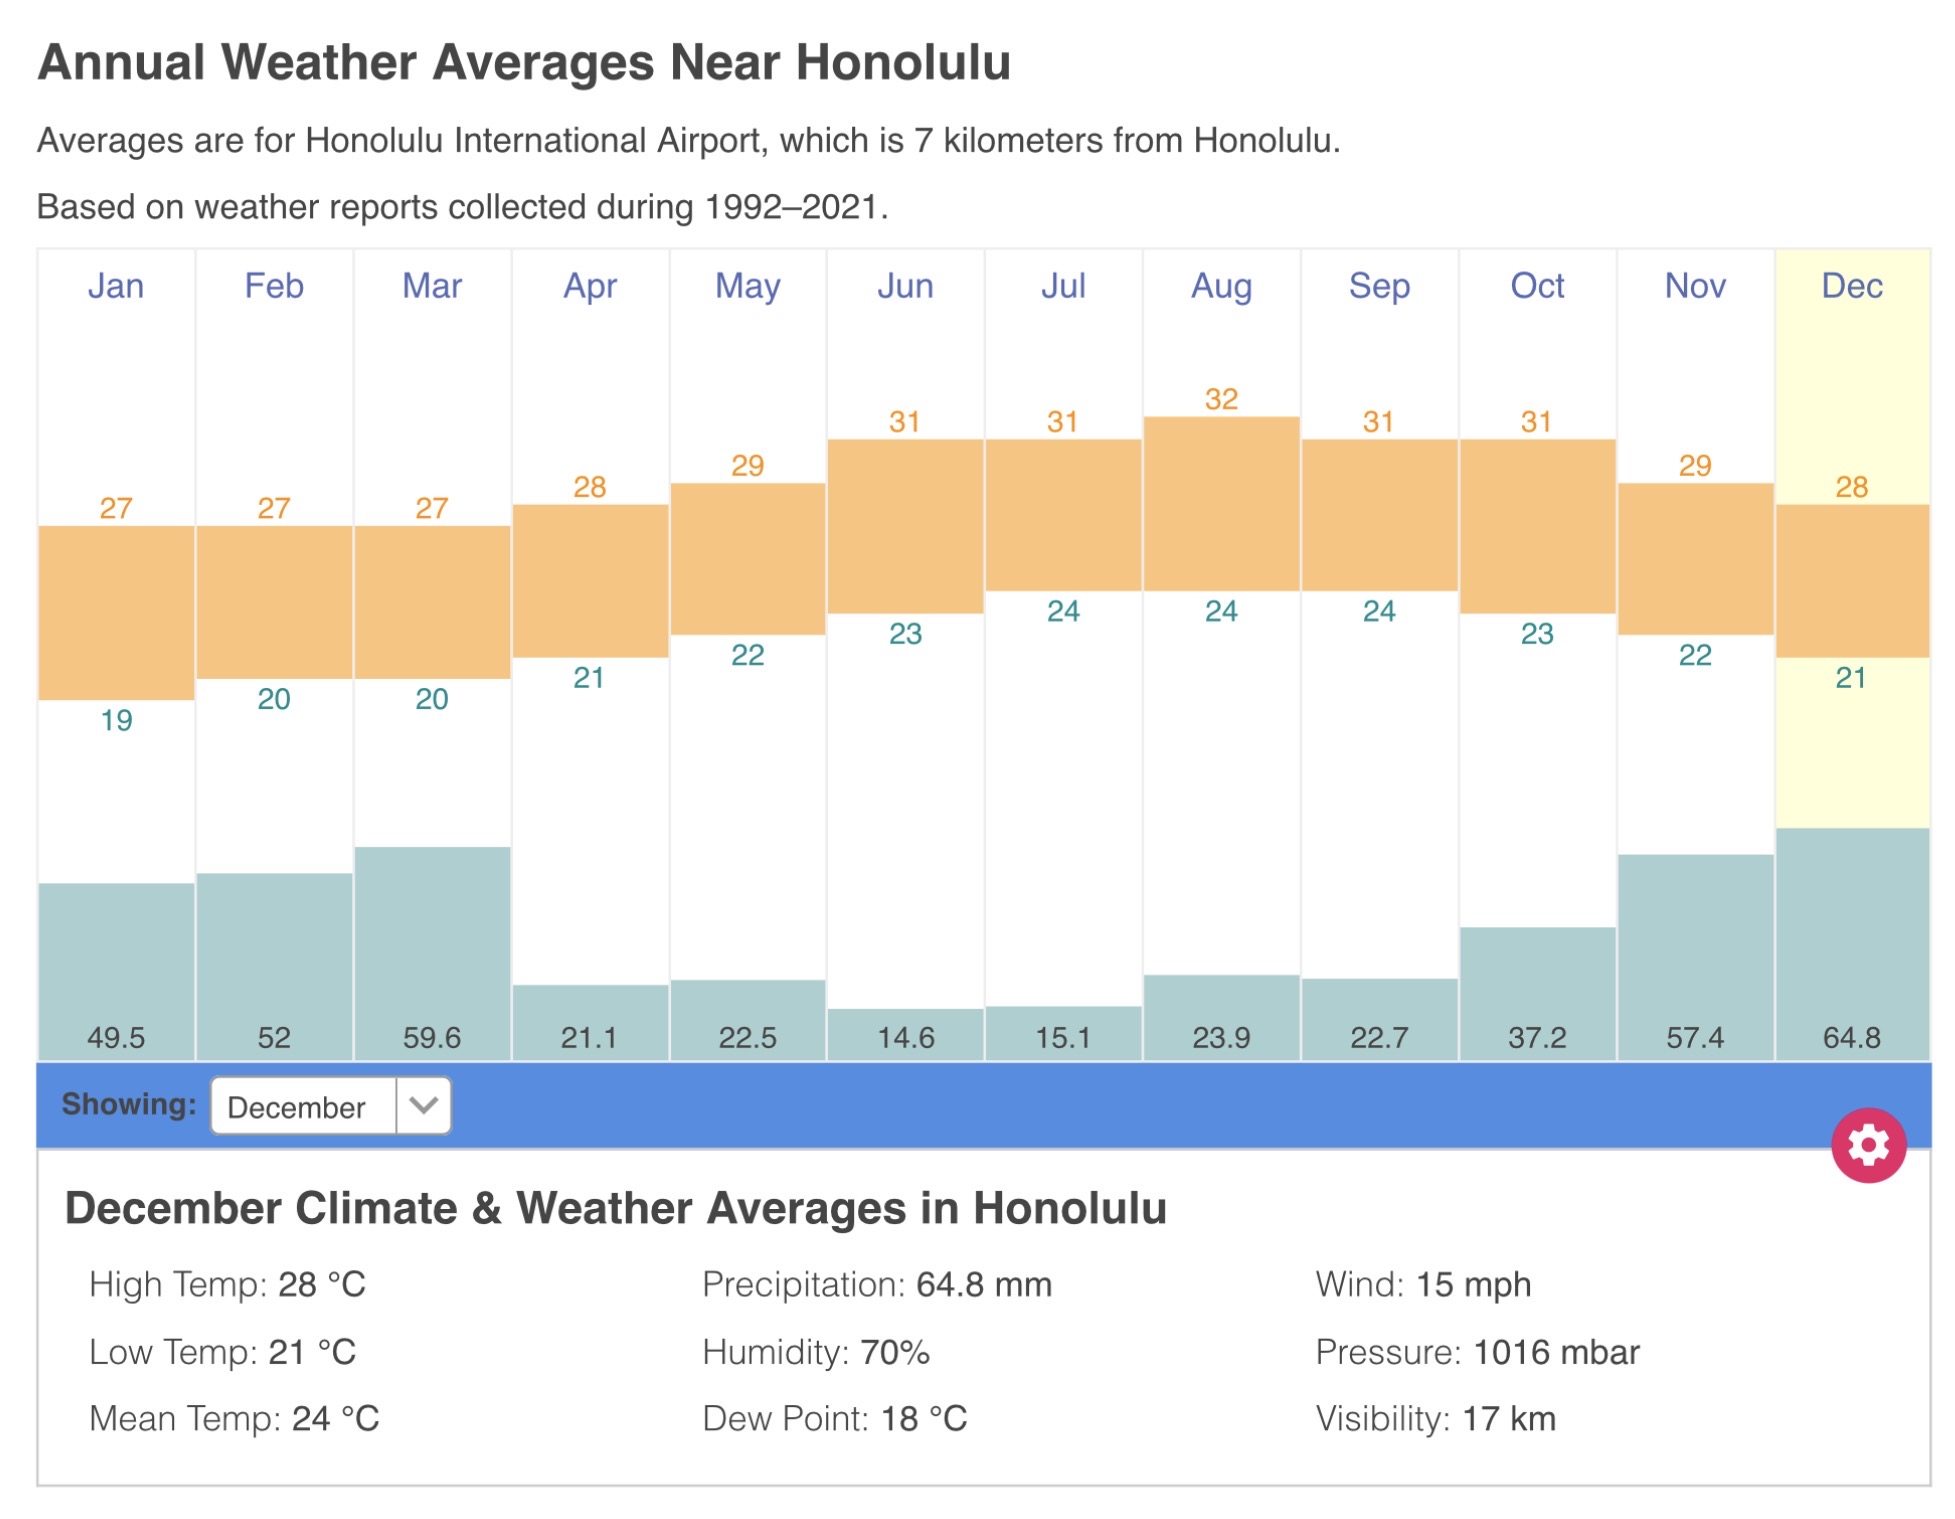This screenshot has width=1955, height=1519.
Task: Show averages for Aug
Action: pyautogui.click(x=1221, y=286)
